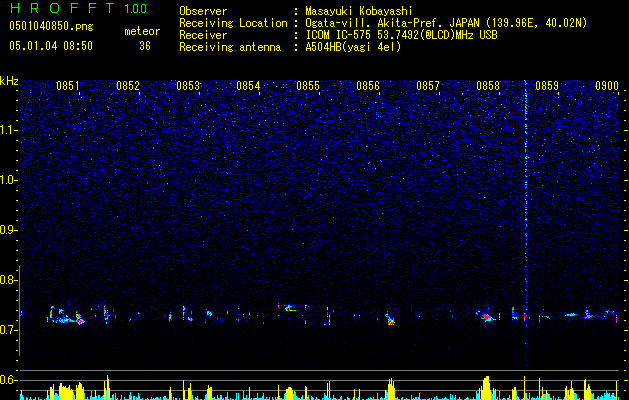
Task: Click the 0853 time marker
Action: click(188, 86)
